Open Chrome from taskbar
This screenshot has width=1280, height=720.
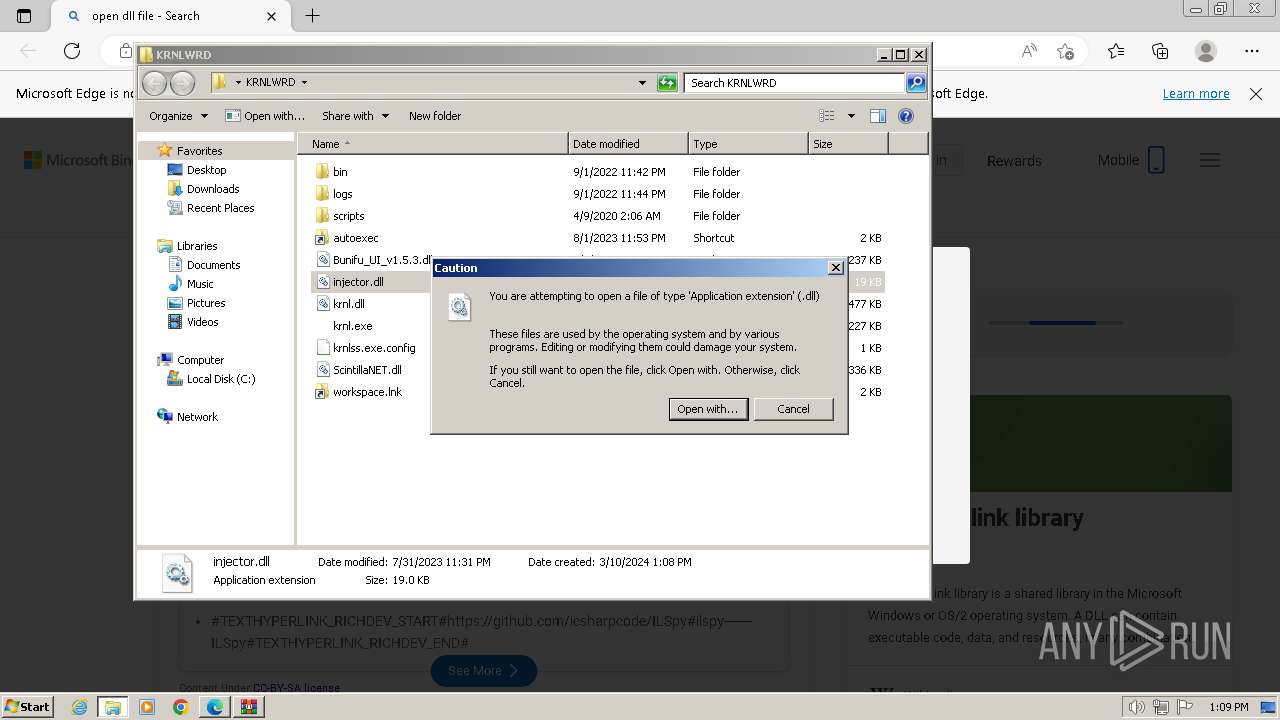pos(180,707)
